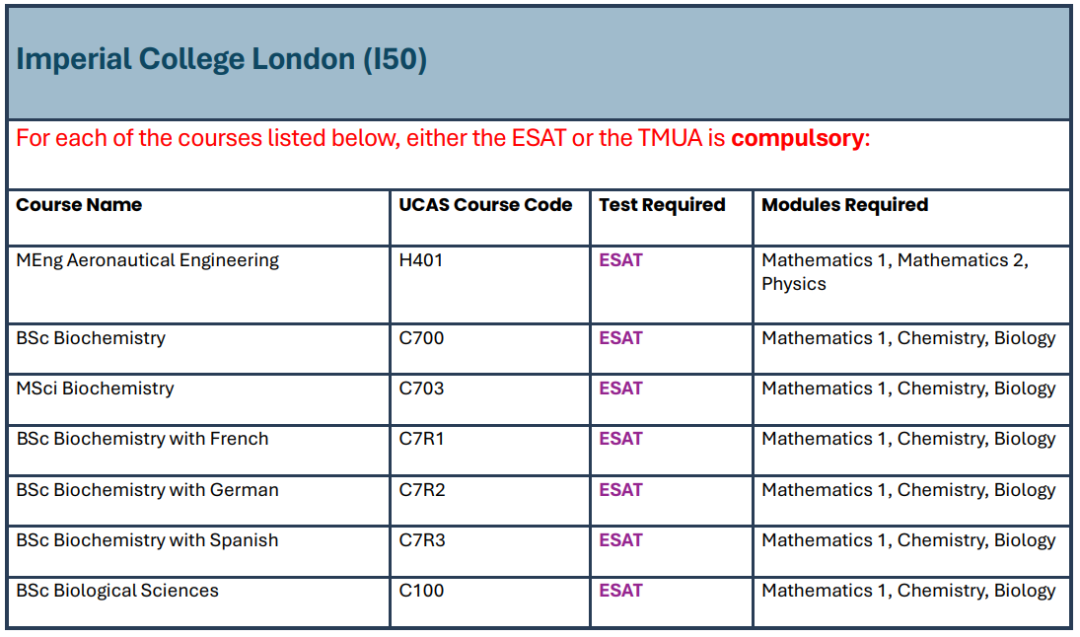Select the H401 course code cell
Screen dimensions: 1080x637
(420, 260)
